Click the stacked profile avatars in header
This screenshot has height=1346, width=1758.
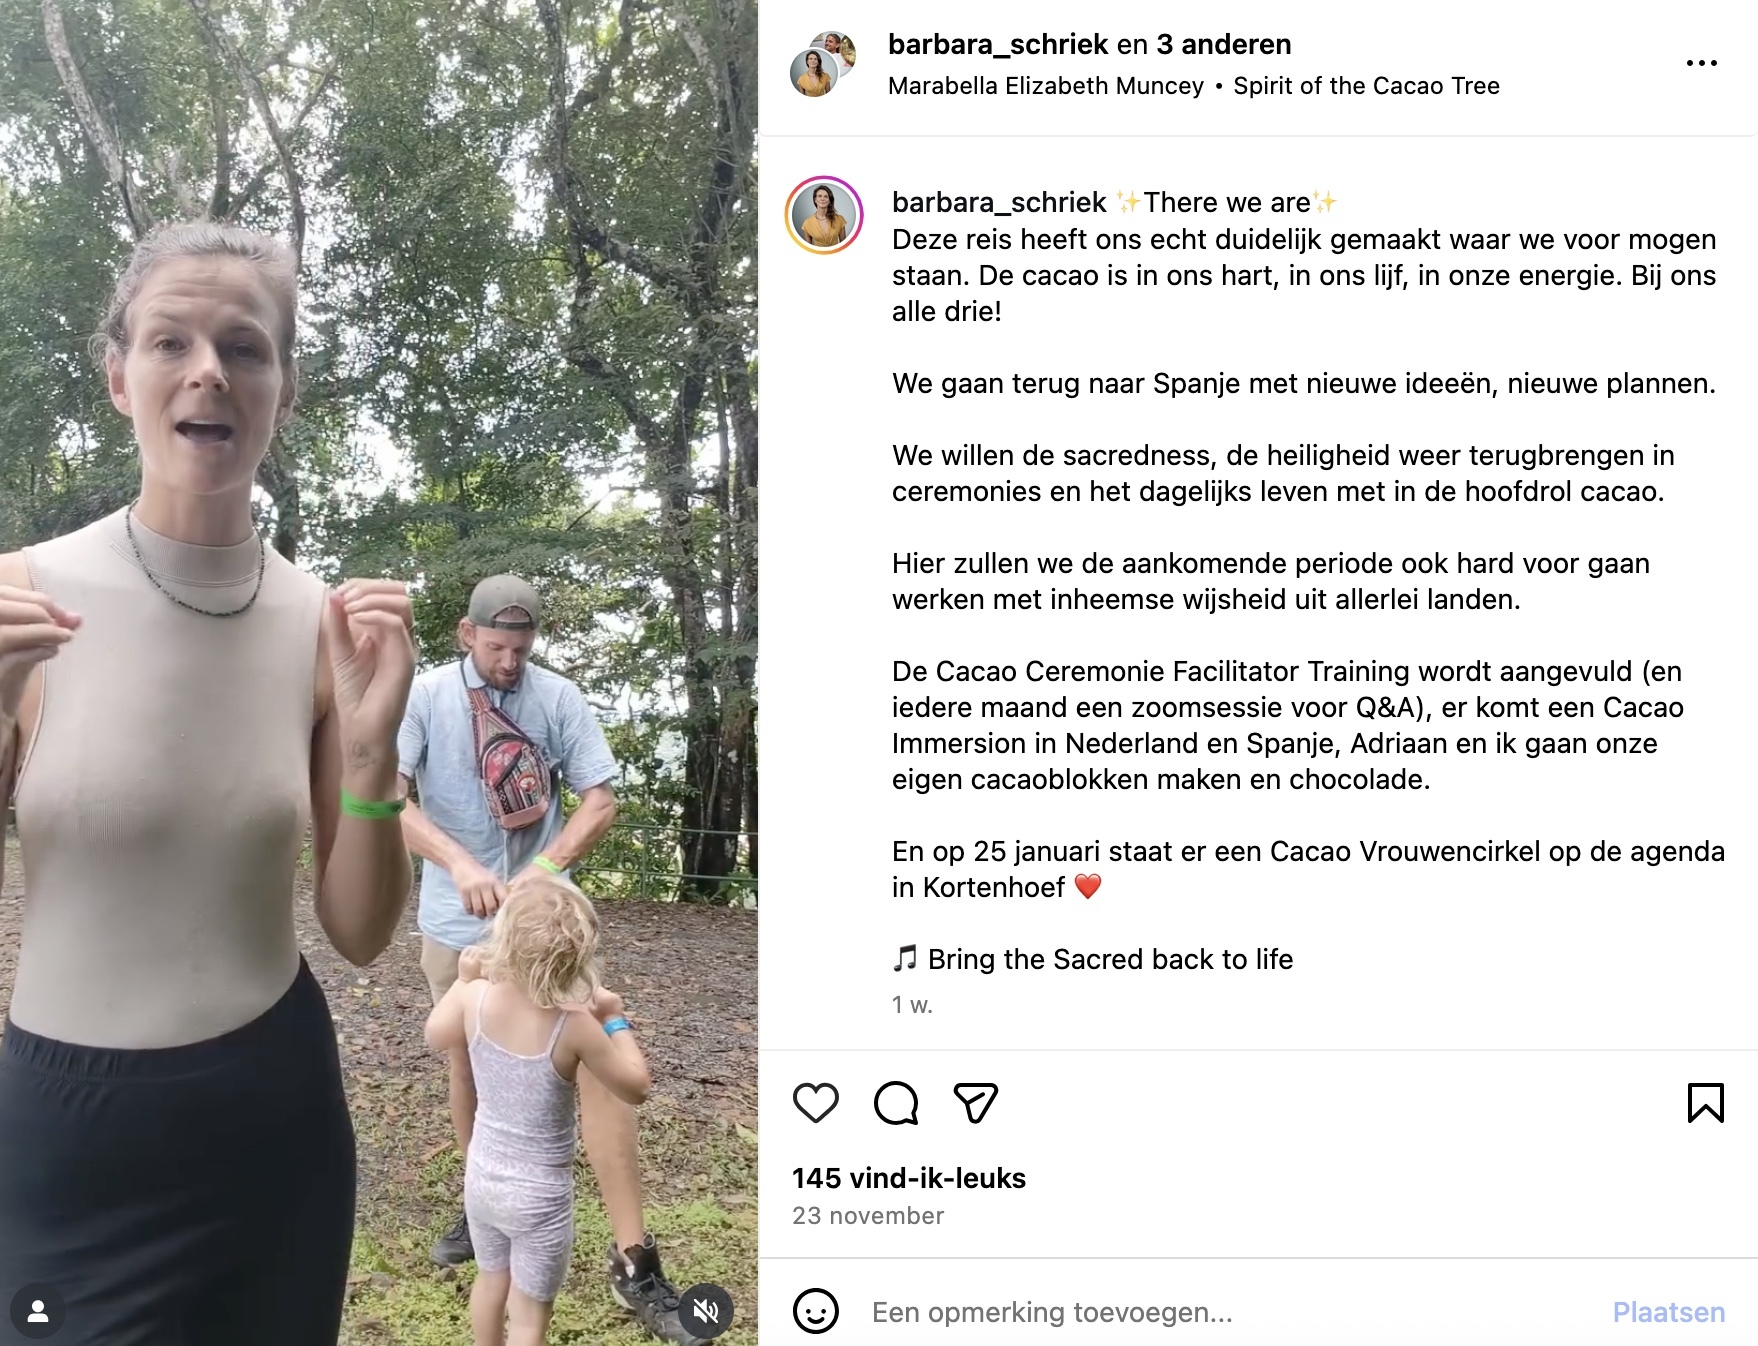[x=823, y=63]
